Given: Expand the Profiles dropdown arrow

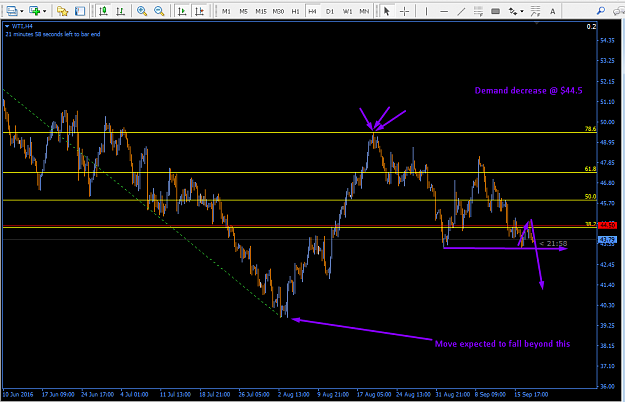Looking at the screenshot, I should tap(22, 12).
